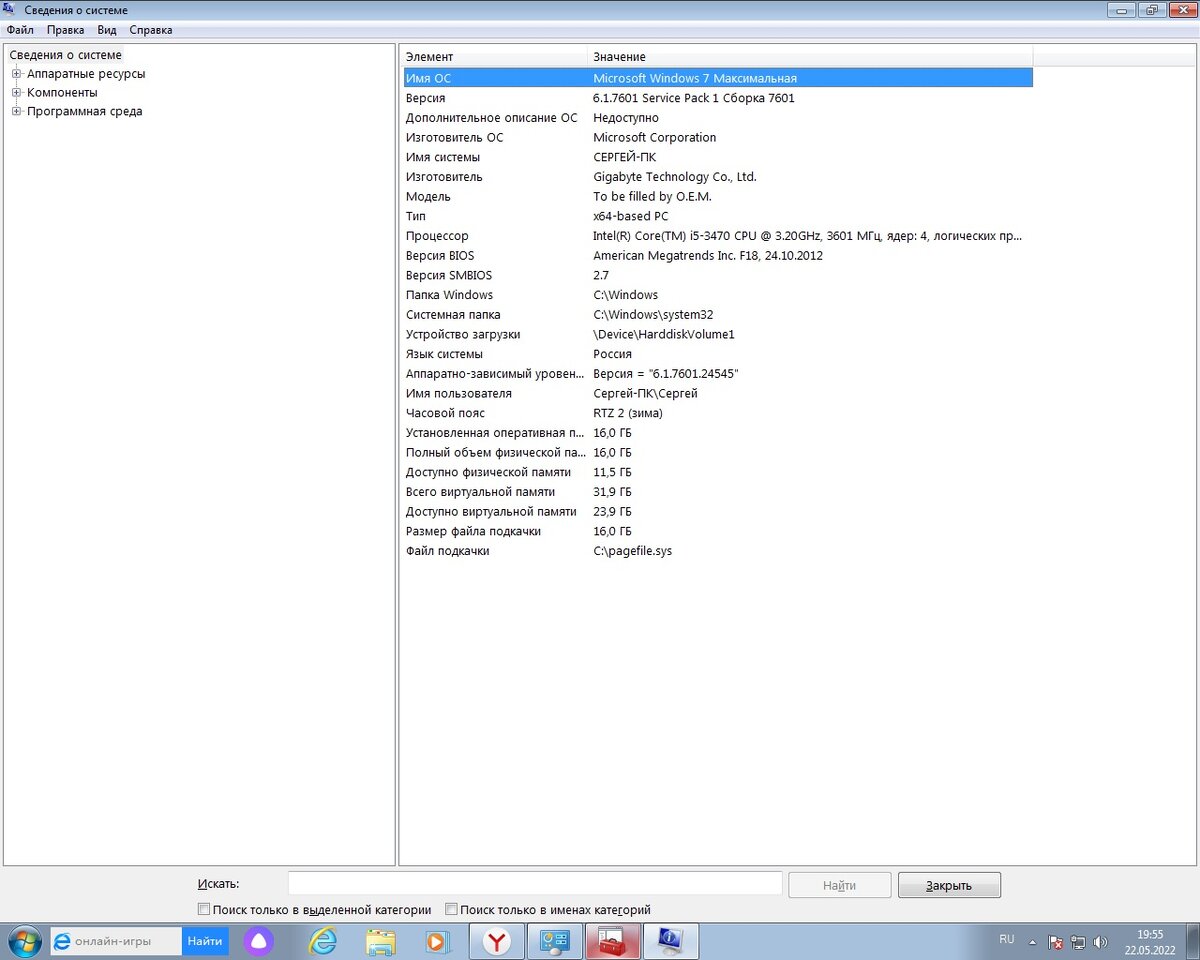
Task: Launch Yandex Browser from the taskbar
Action: [497, 941]
